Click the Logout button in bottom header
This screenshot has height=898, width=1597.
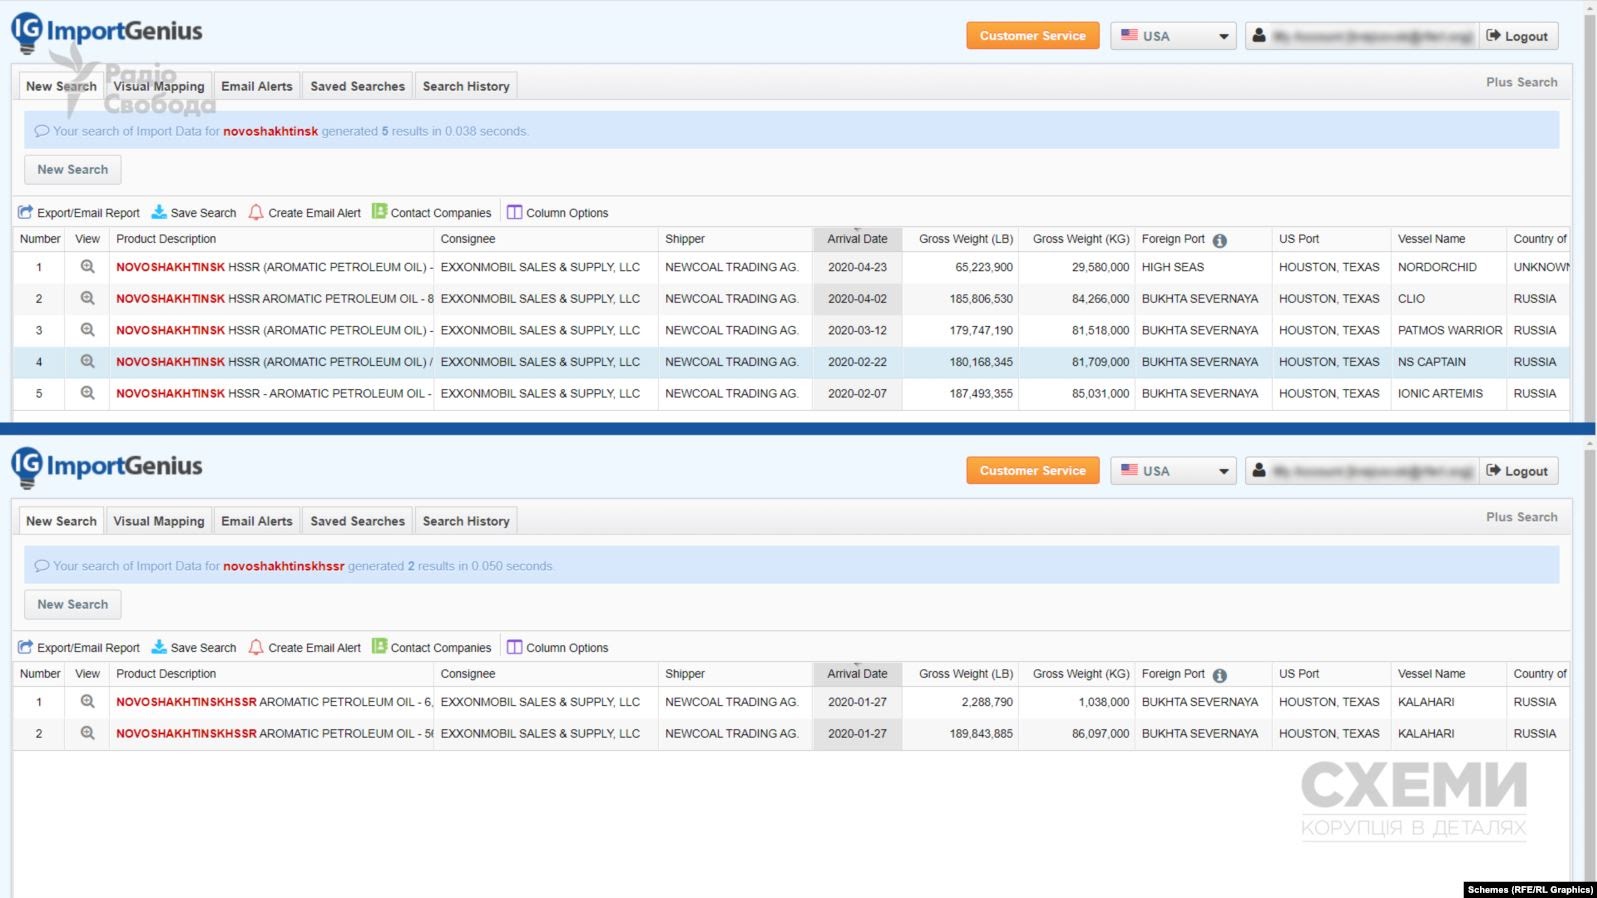point(1517,471)
